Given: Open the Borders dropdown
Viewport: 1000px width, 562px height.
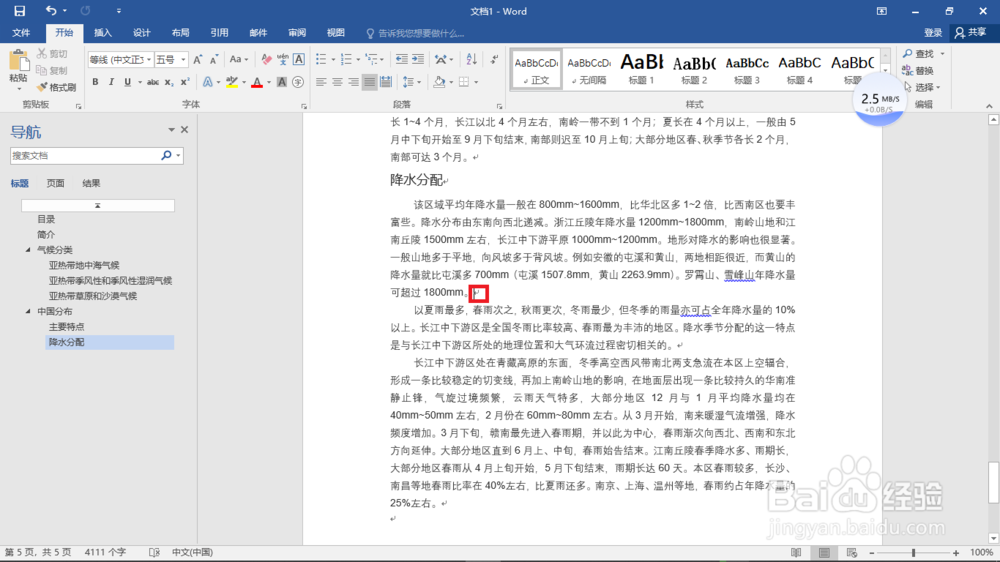Looking at the screenshot, I should 476,82.
